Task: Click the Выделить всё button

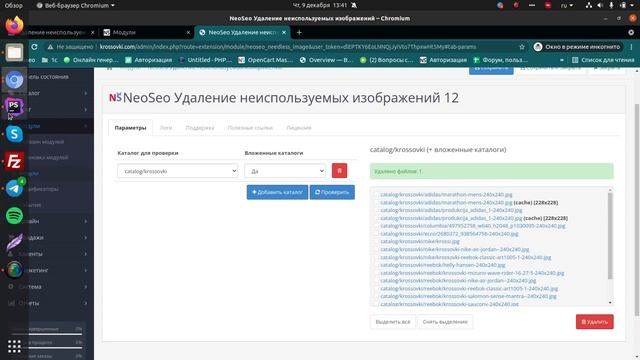Action: coord(393,322)
